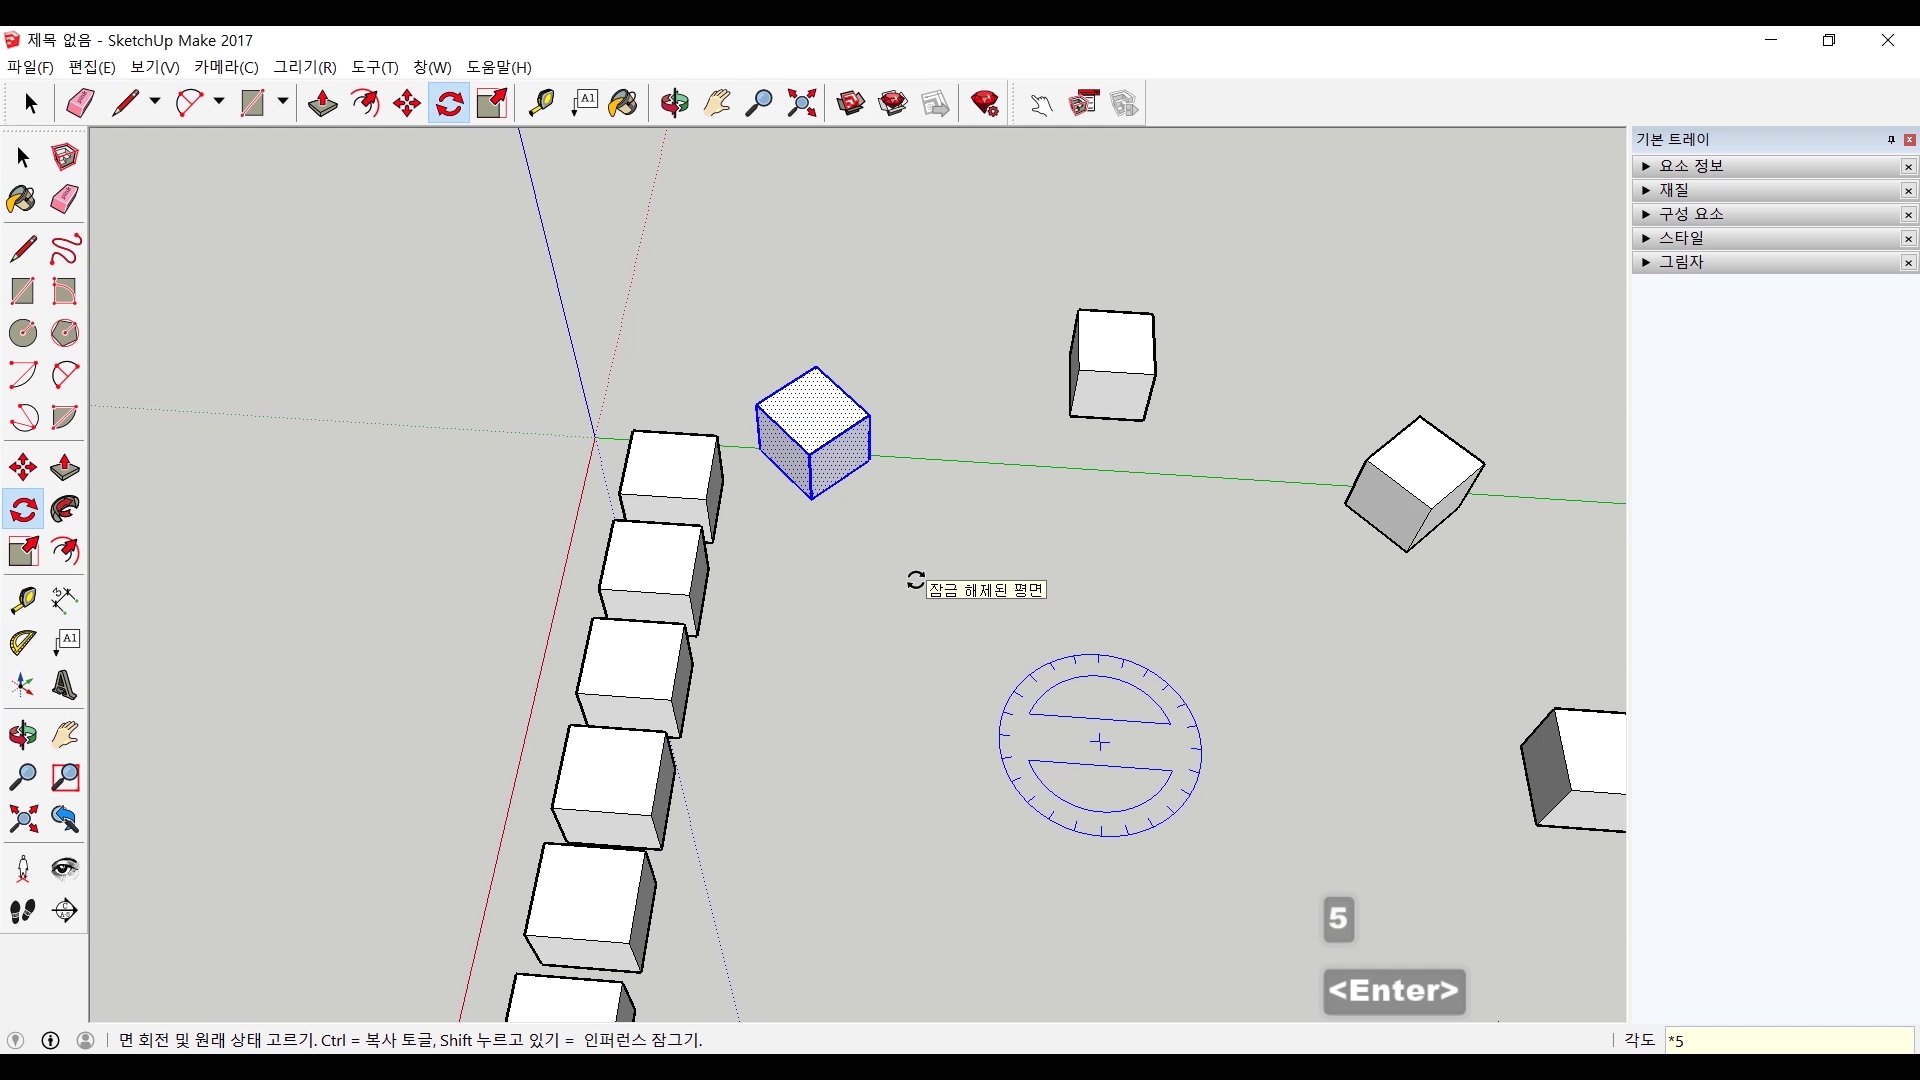Select the Protractor tool
The width and height of the screenshot is (1920, 1080).
tap(22, 643)
